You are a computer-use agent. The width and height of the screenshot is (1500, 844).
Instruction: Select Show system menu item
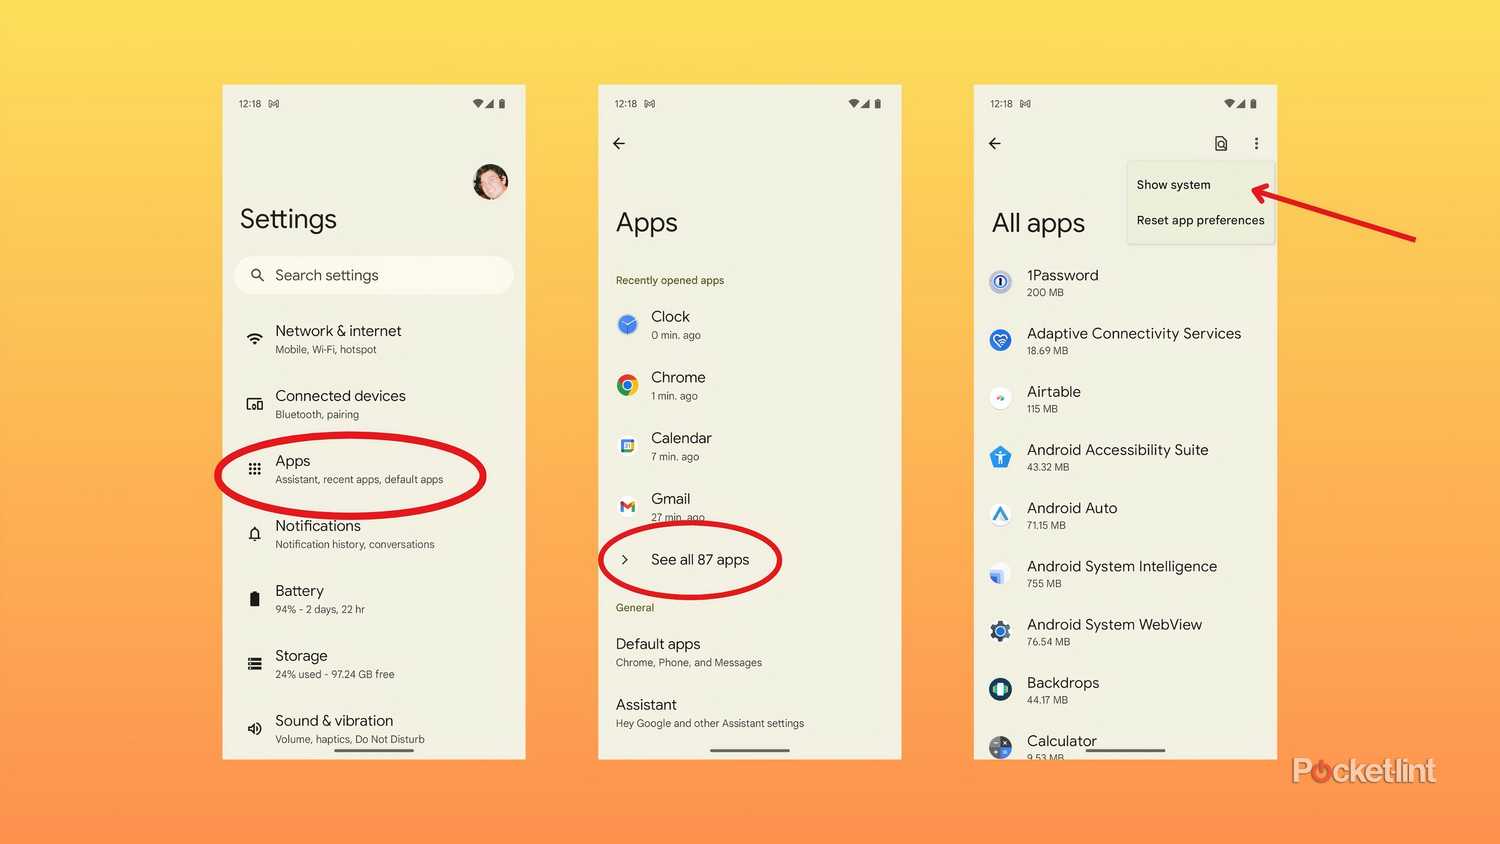[1201, 185]
